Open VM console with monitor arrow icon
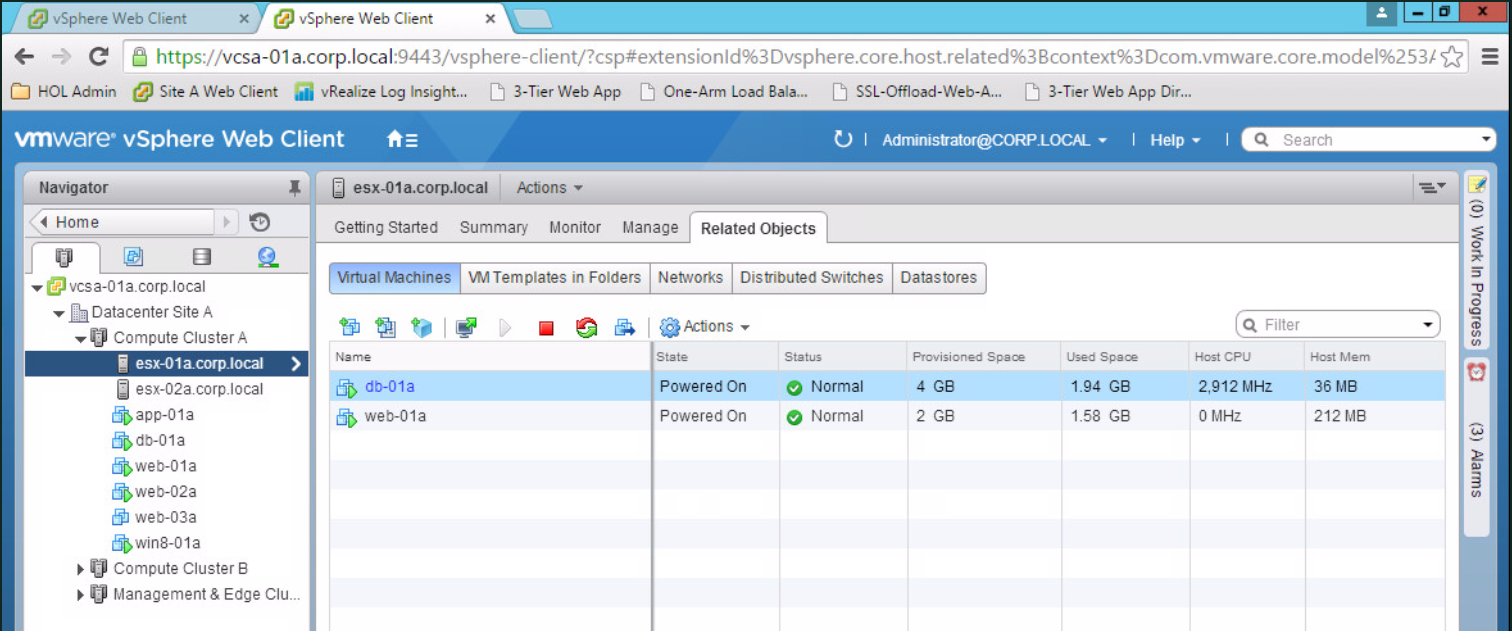 click(466, 327)
